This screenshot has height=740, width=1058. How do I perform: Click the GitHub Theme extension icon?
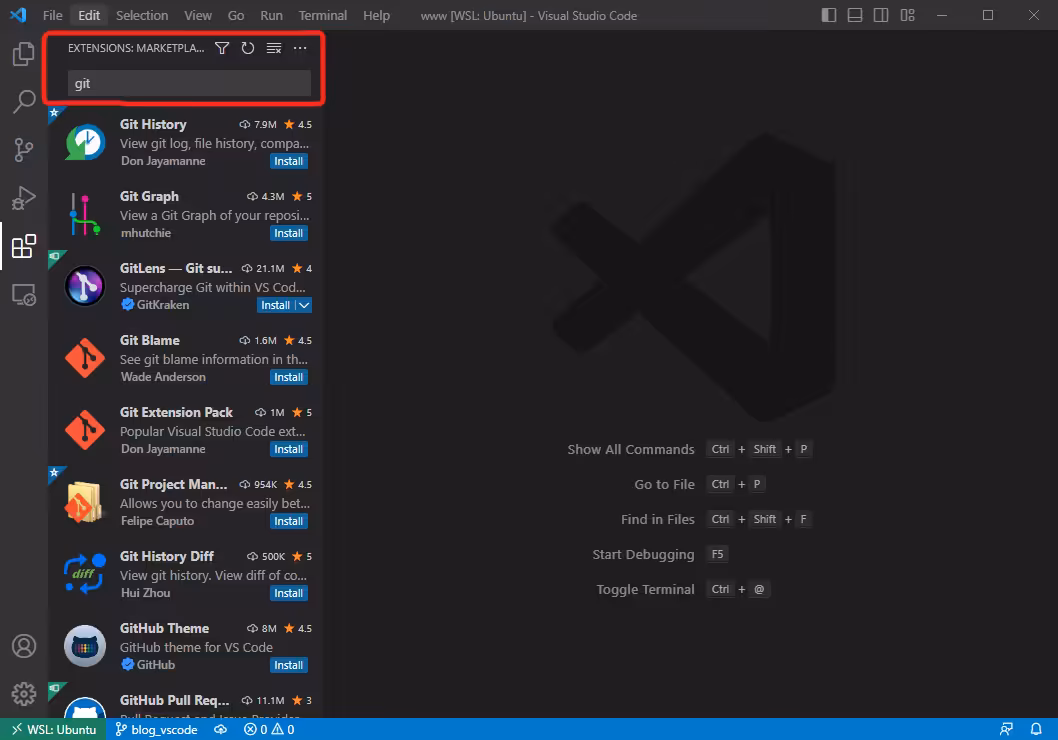85,646
